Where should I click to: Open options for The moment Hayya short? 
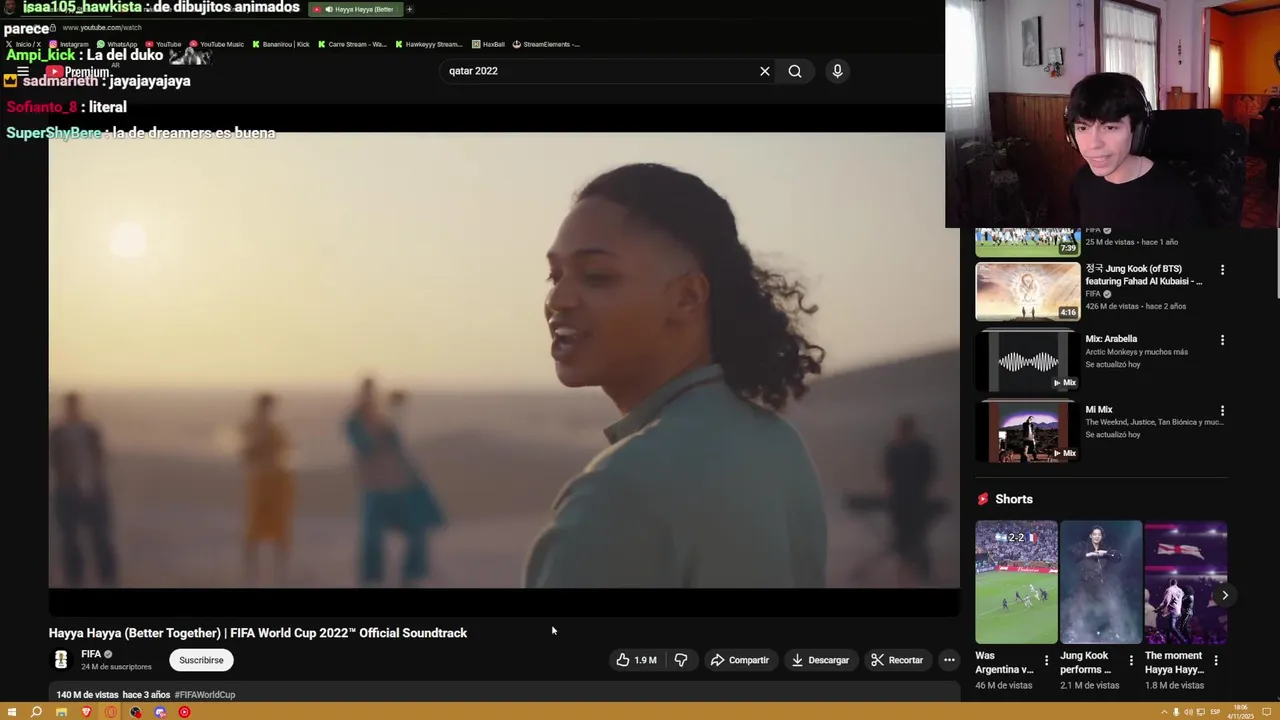click(x=1216, y=661)
